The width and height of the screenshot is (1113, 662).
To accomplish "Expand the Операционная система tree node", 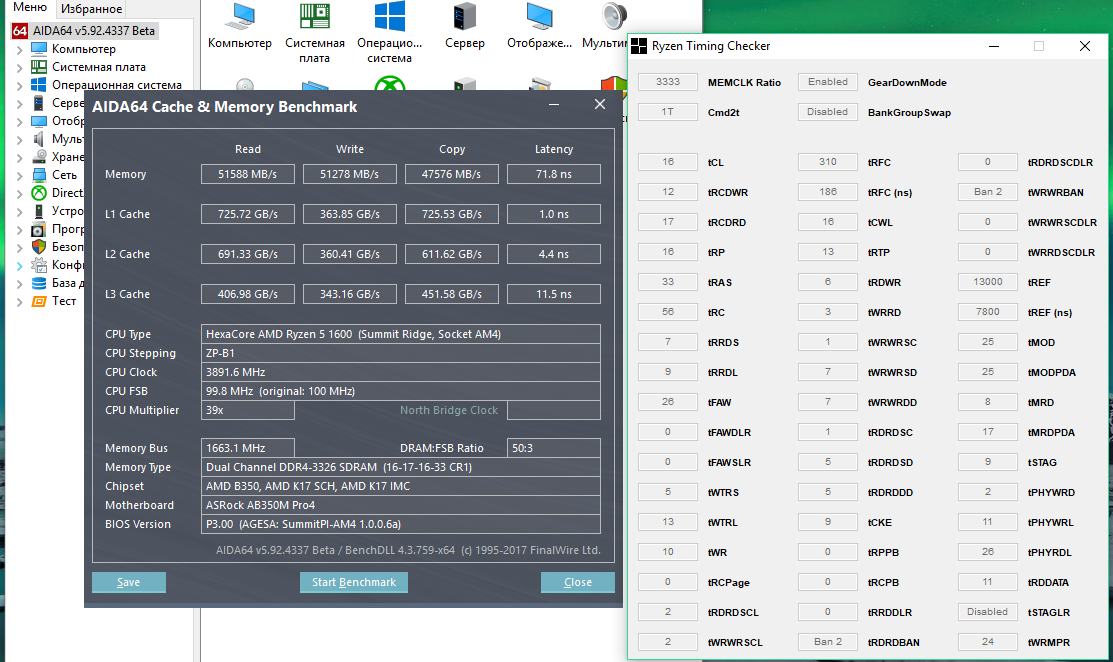I will coord(20,85).
